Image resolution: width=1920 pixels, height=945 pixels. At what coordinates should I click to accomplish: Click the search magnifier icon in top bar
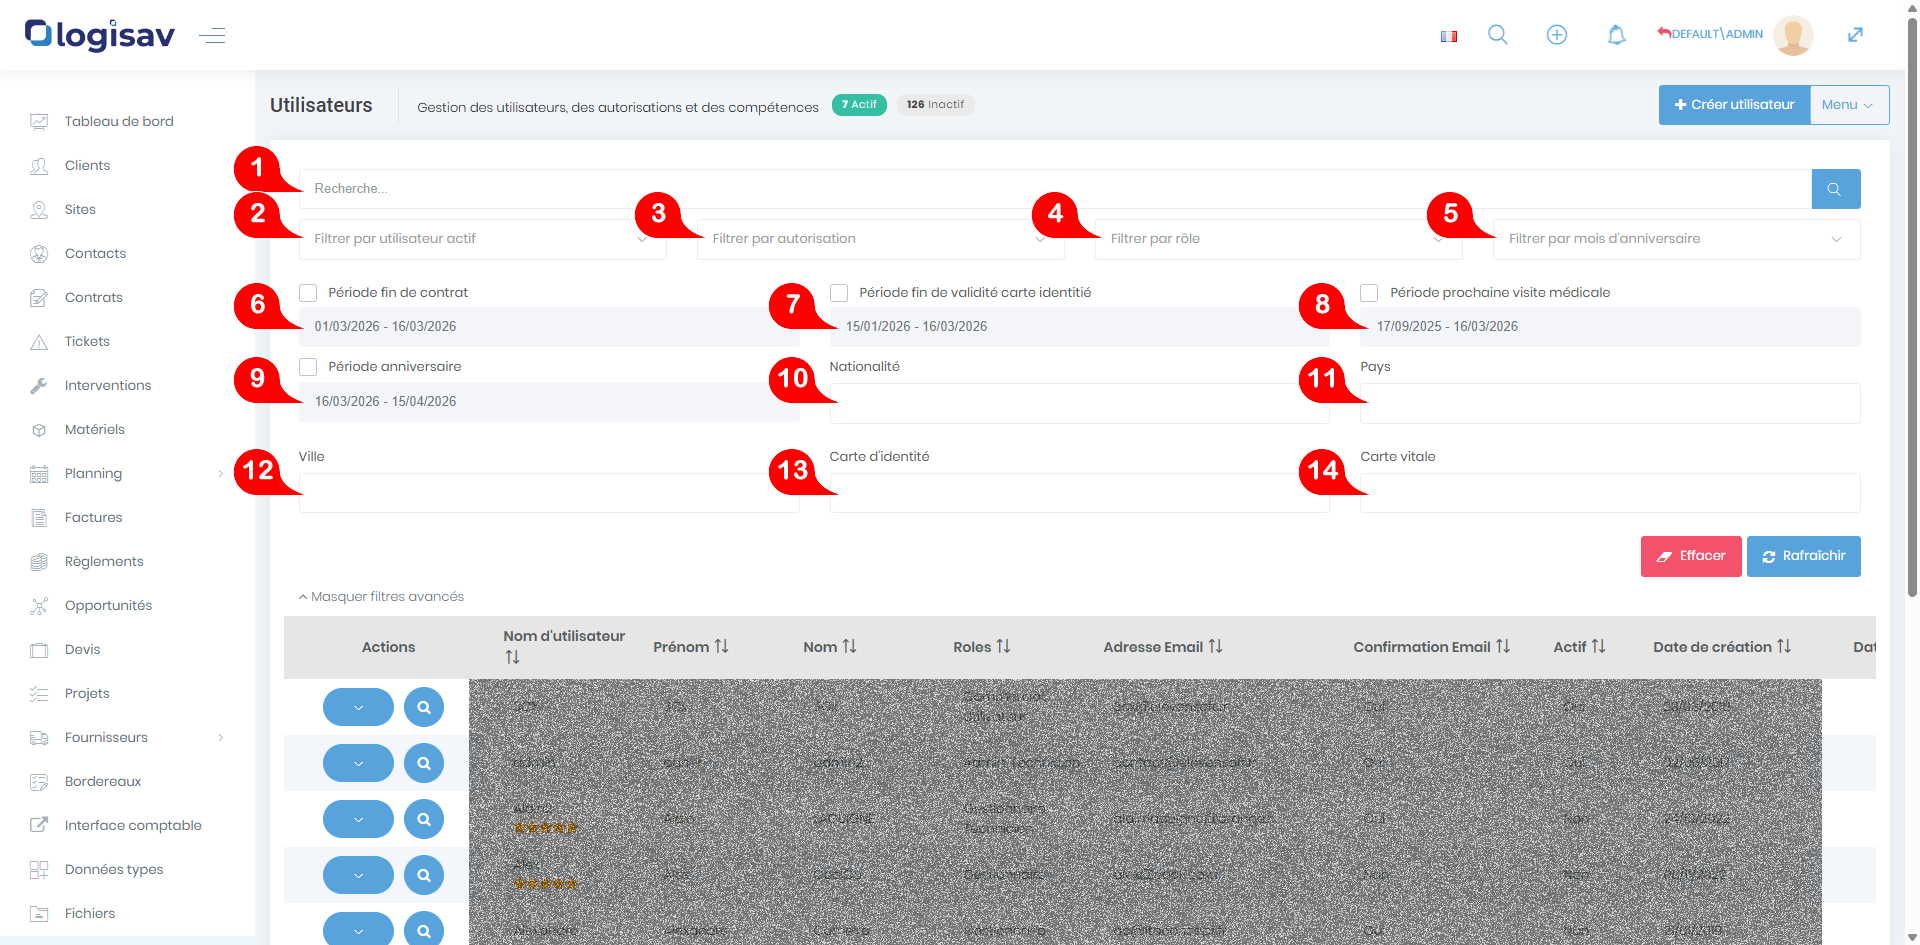tap(1497, 35)
